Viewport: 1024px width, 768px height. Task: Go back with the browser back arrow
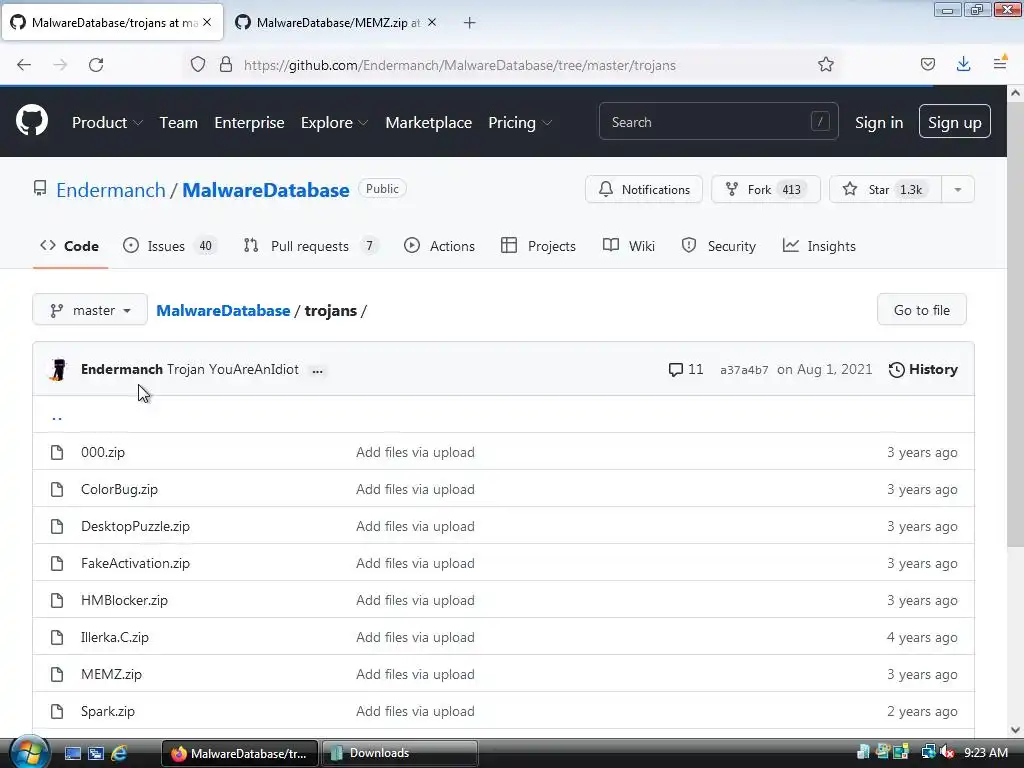pyautogui.click(x=24, y=65)
